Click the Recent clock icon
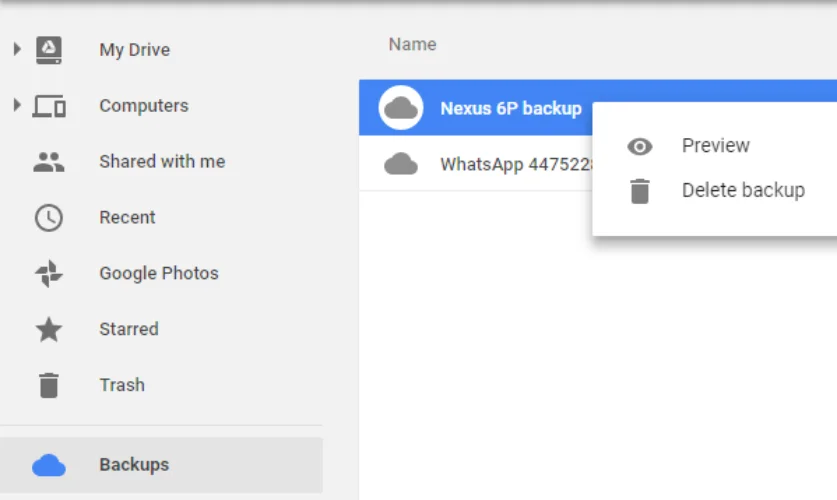 (x=49, y=218)
